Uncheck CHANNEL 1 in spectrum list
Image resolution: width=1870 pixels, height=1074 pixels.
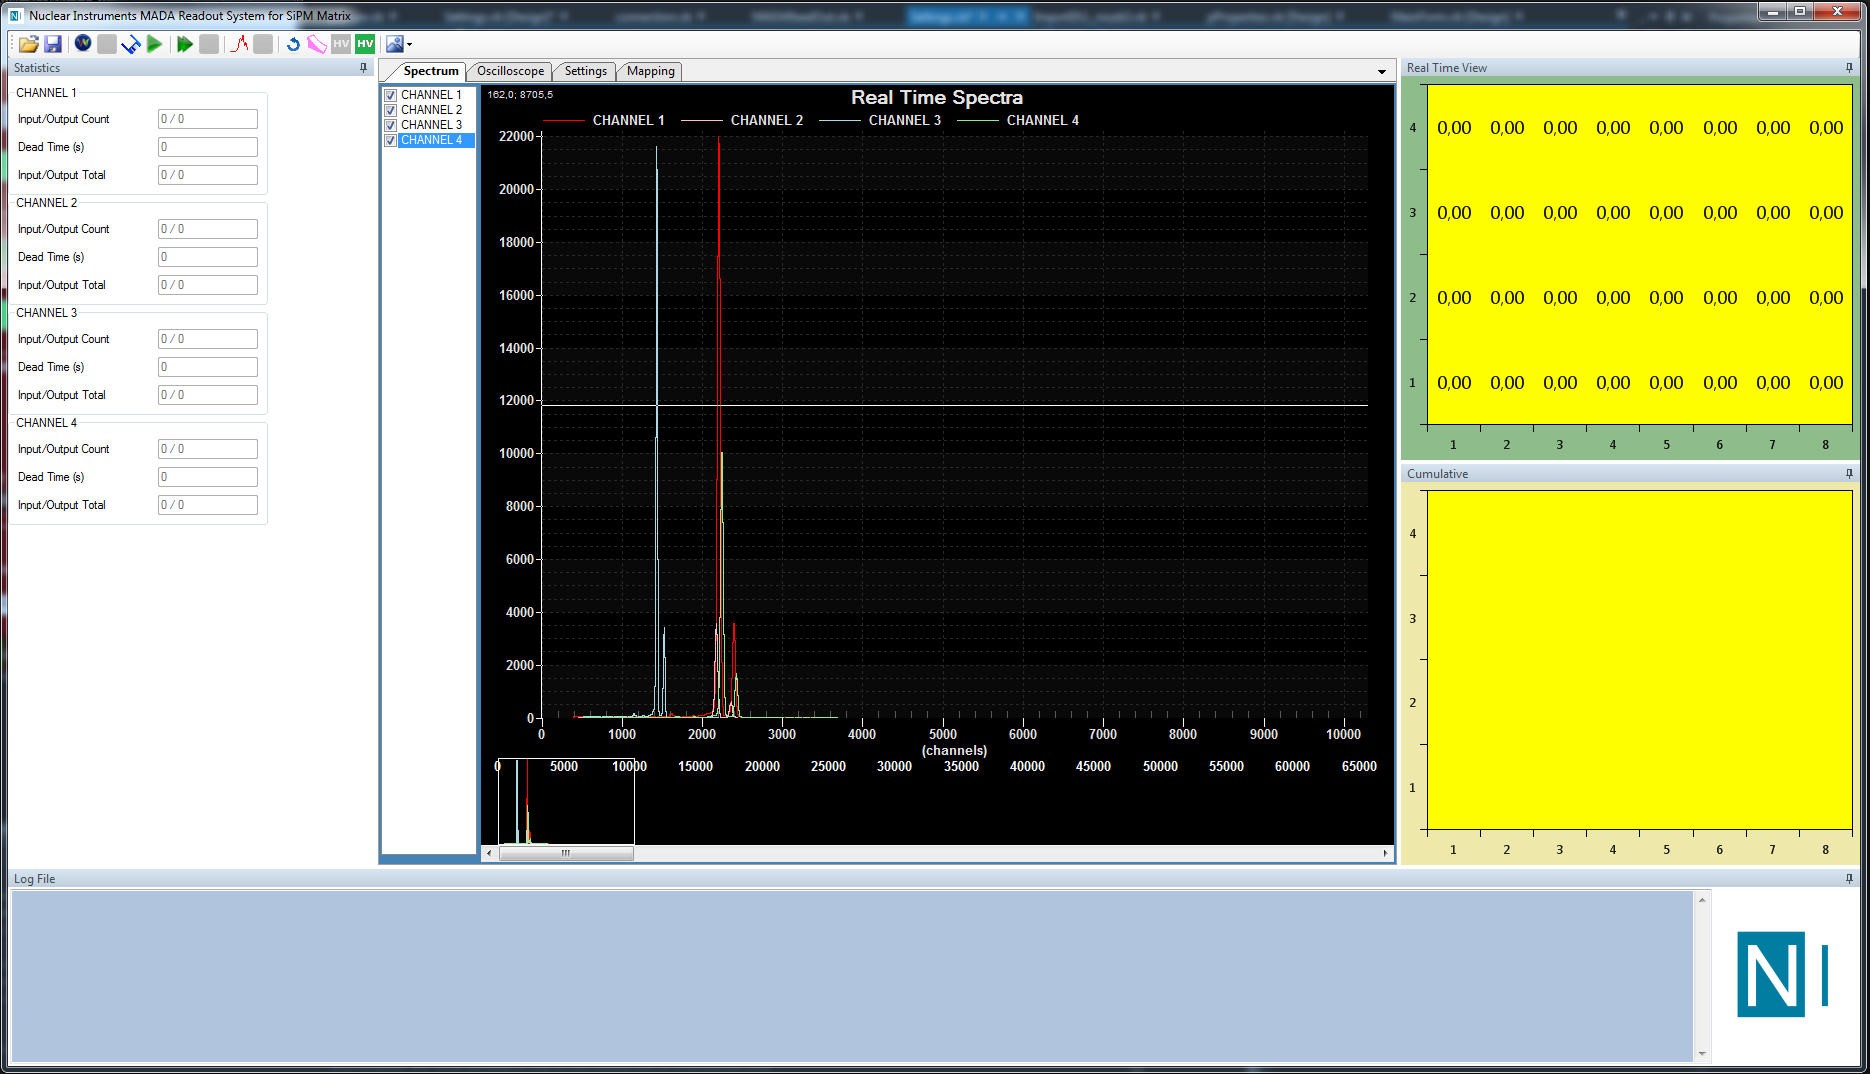point(391,95)
